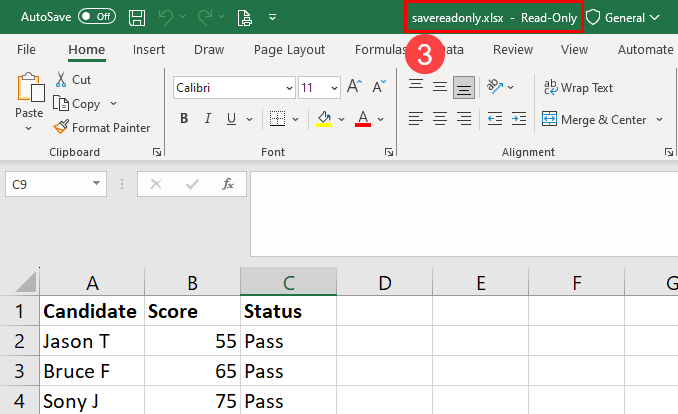Expand the Paste options arrow
The width and height of the screenshot is (678, 414).
click(x=29, y=128)
